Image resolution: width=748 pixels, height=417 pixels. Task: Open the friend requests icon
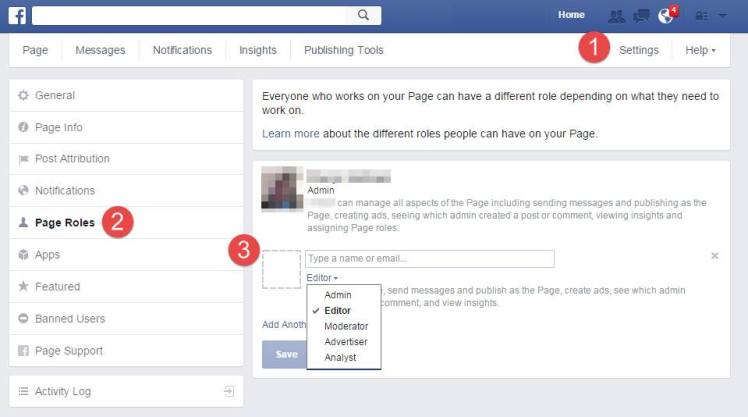click(x=616, y=16)
